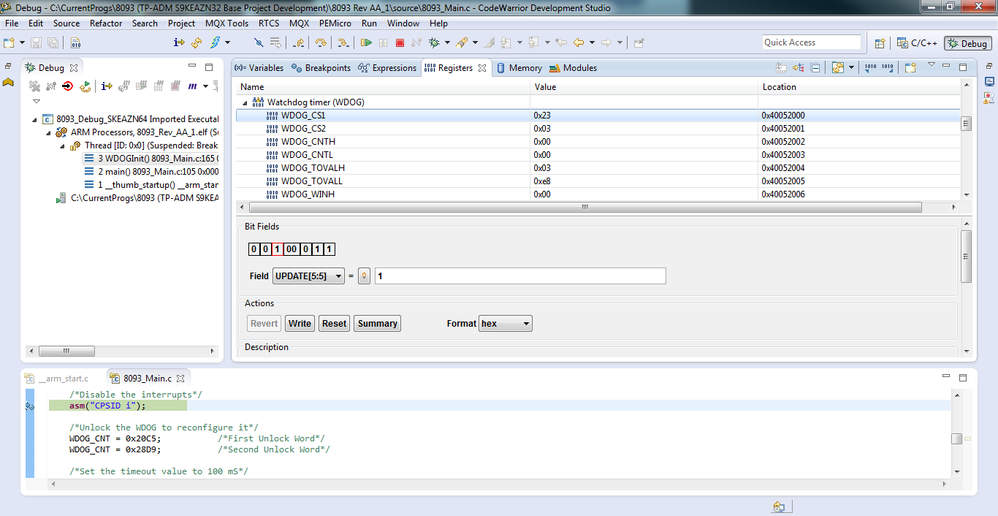
Task: Click the Reset button in Actions
Action: (334, 323)
